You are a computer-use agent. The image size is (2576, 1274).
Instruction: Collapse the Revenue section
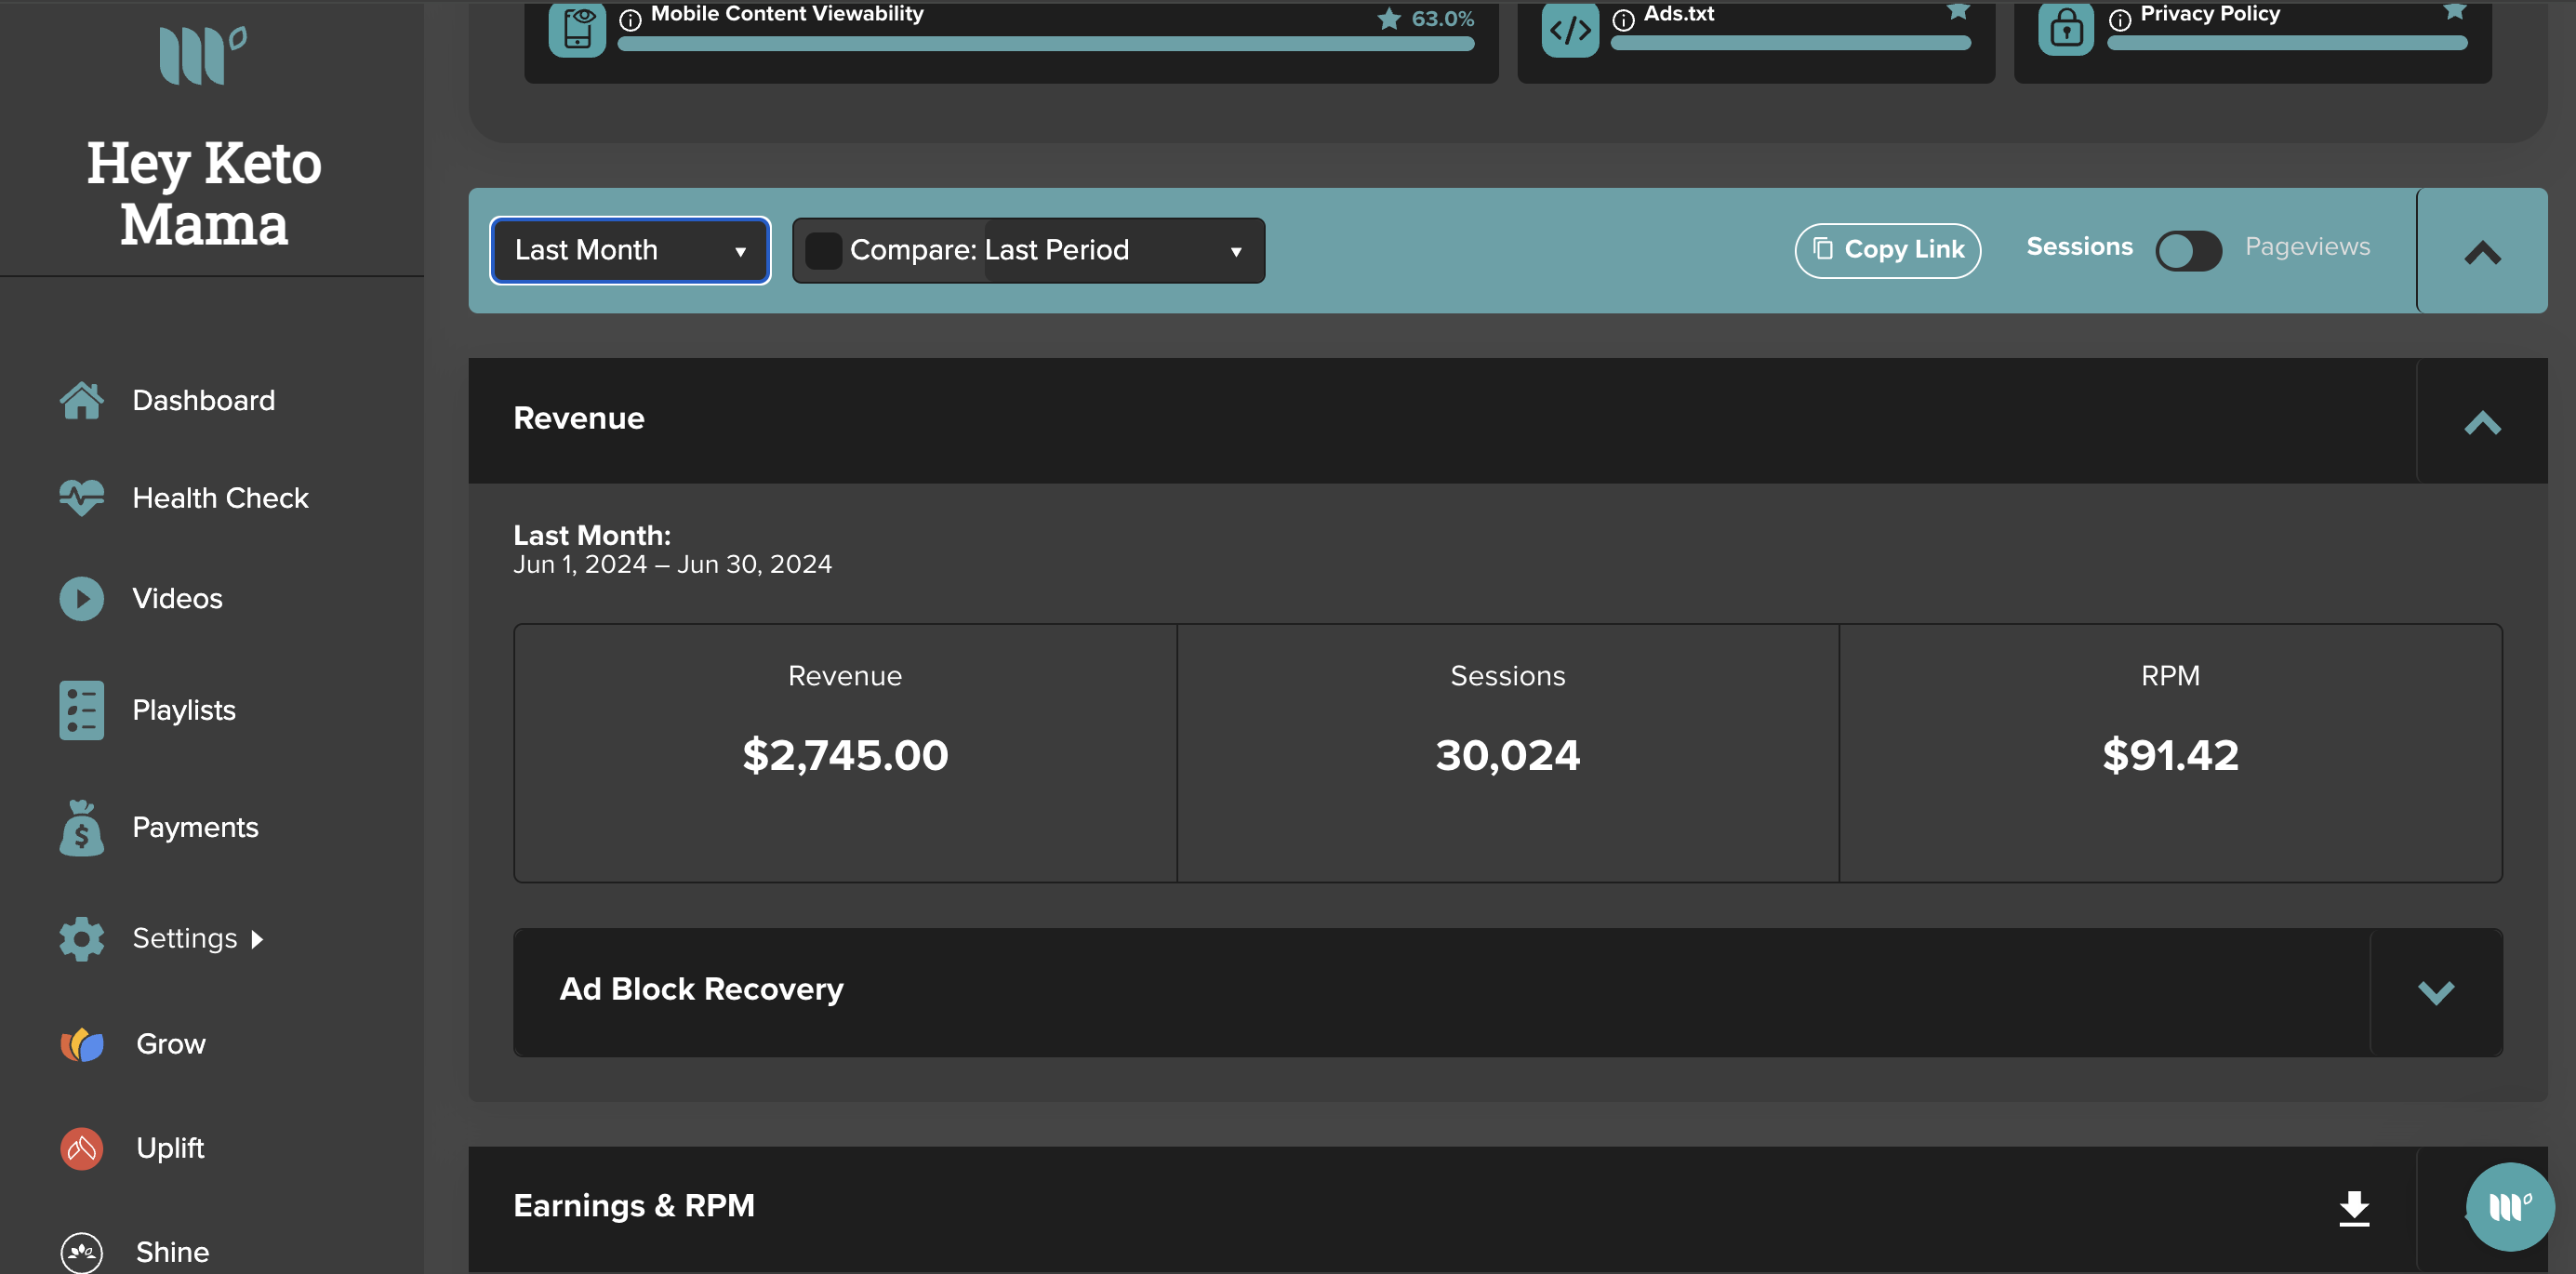pyautogui.click(x=2482, y=421)
